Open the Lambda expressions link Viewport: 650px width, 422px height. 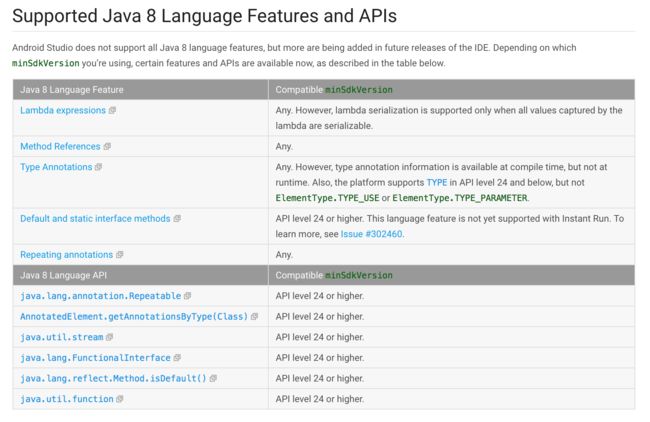pyautogui.click(x=63, y=110)
